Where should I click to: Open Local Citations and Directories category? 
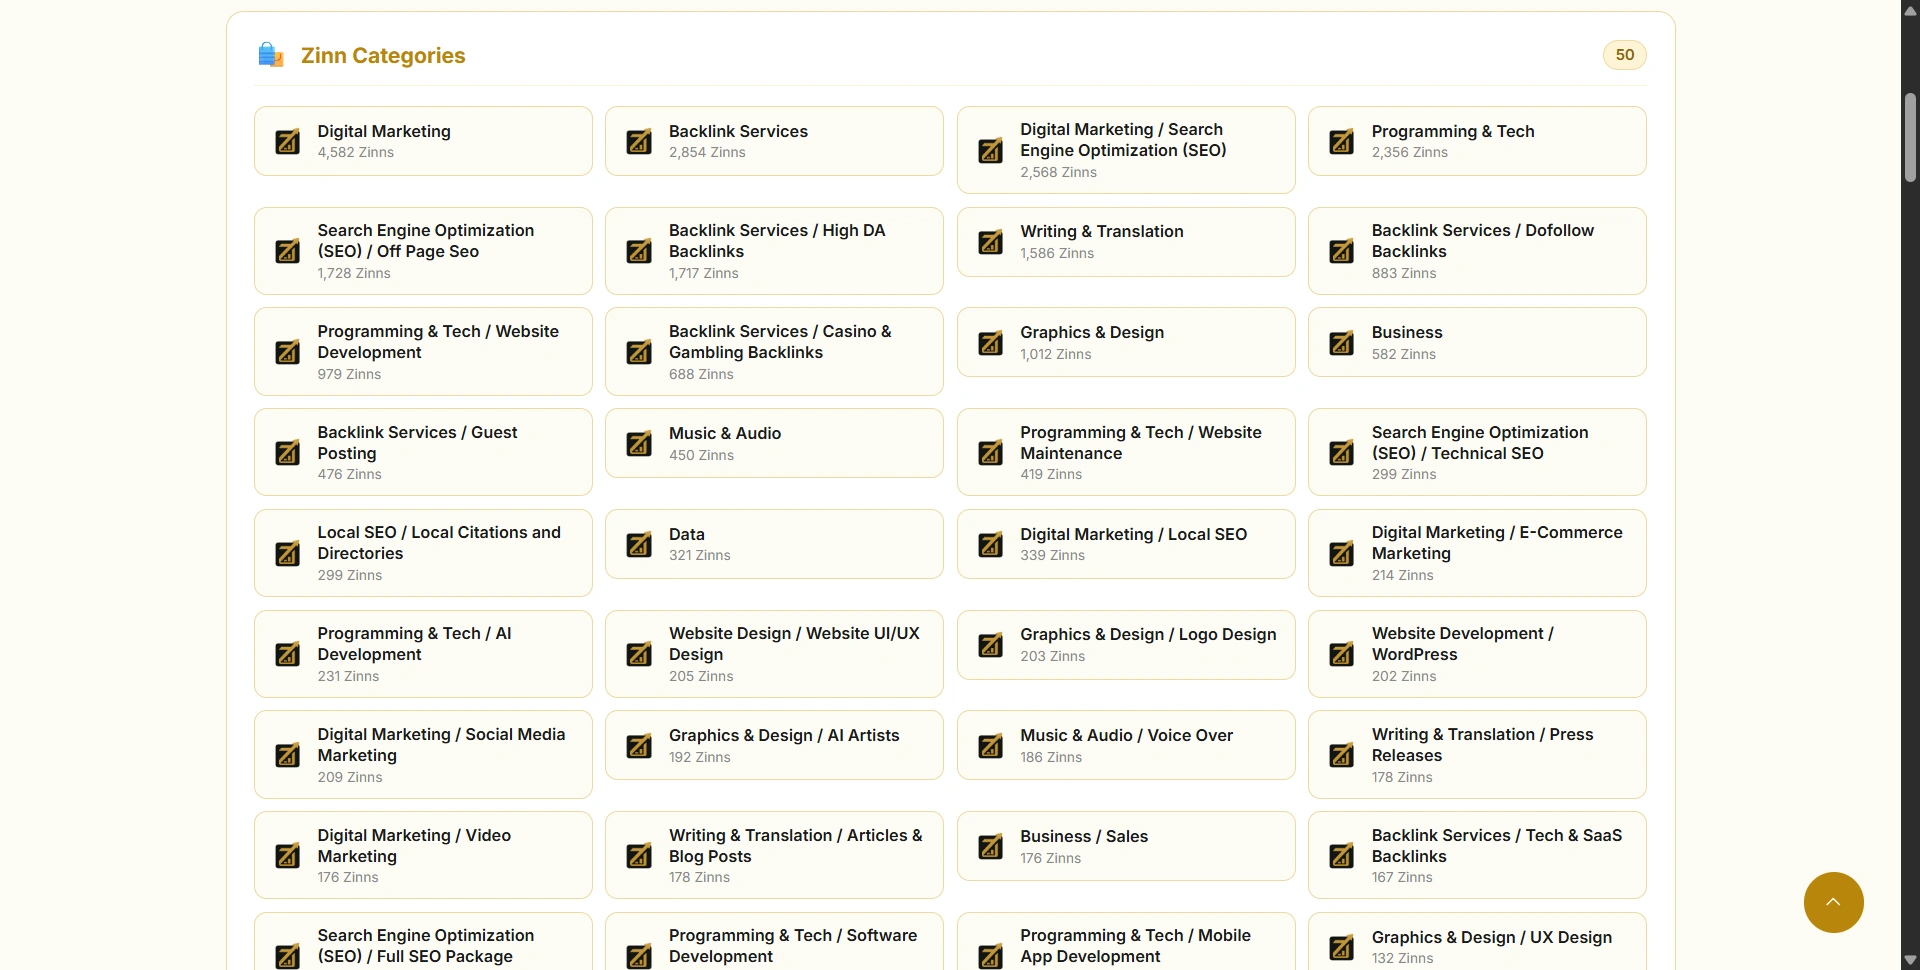[423, 553]
